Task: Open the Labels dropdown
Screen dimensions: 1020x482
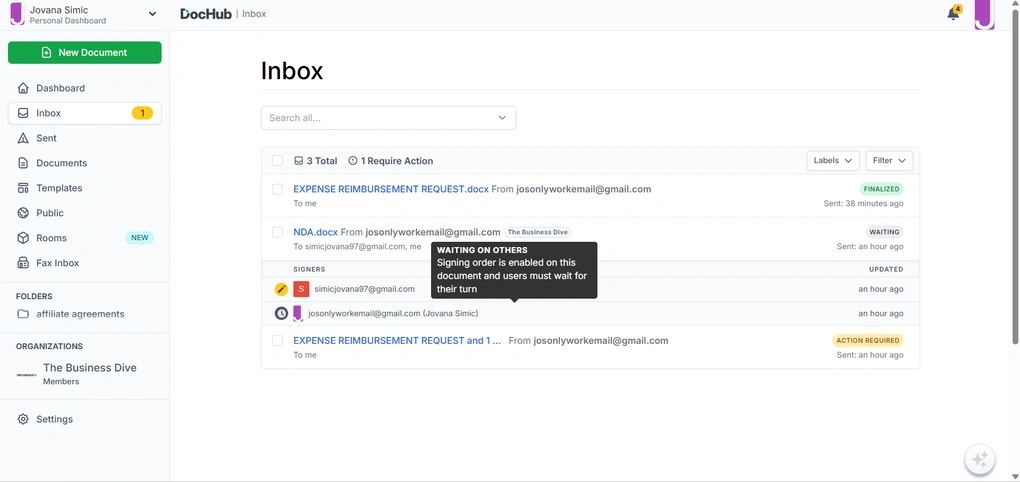Action: (x=833, y=161)
